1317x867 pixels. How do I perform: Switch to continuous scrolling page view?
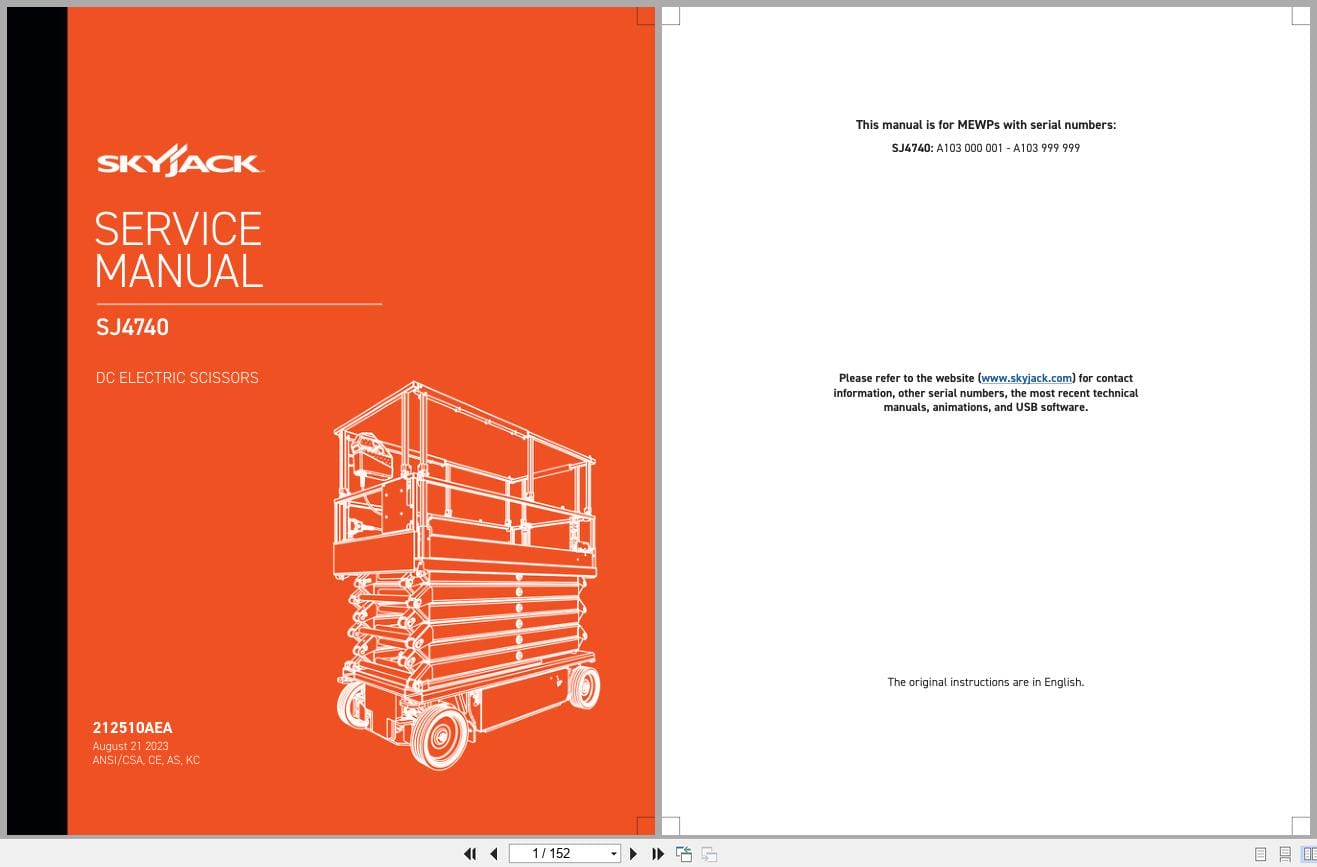click(x=1285, y=854)
